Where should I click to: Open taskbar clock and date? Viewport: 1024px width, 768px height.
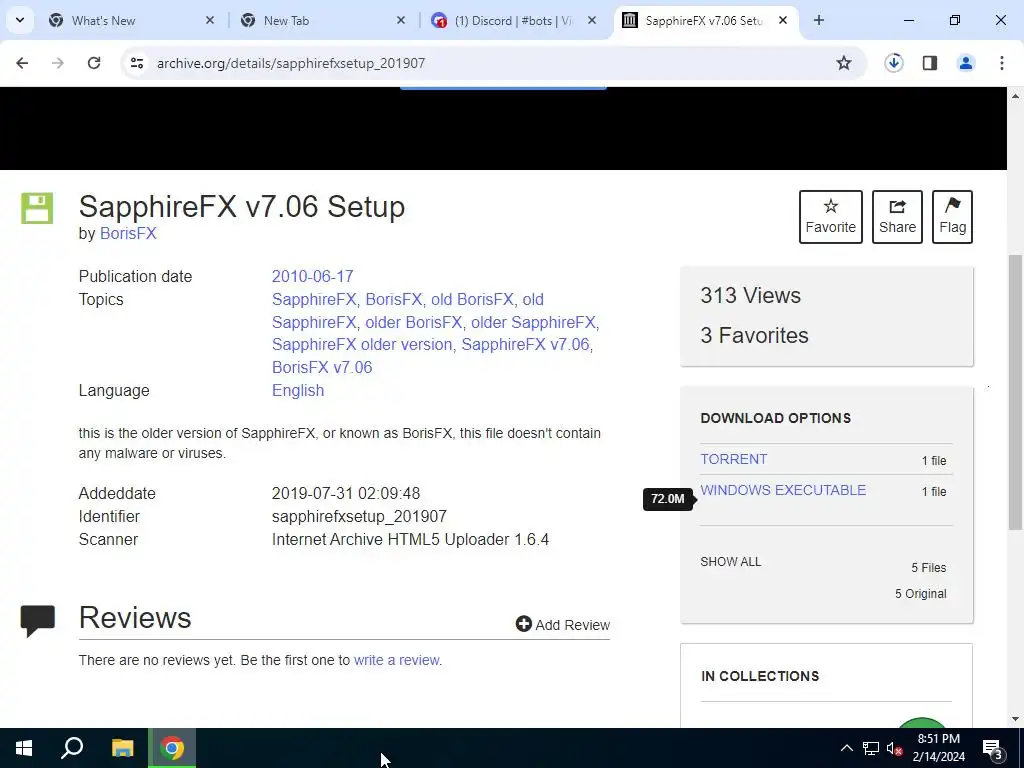coord(938,748)
